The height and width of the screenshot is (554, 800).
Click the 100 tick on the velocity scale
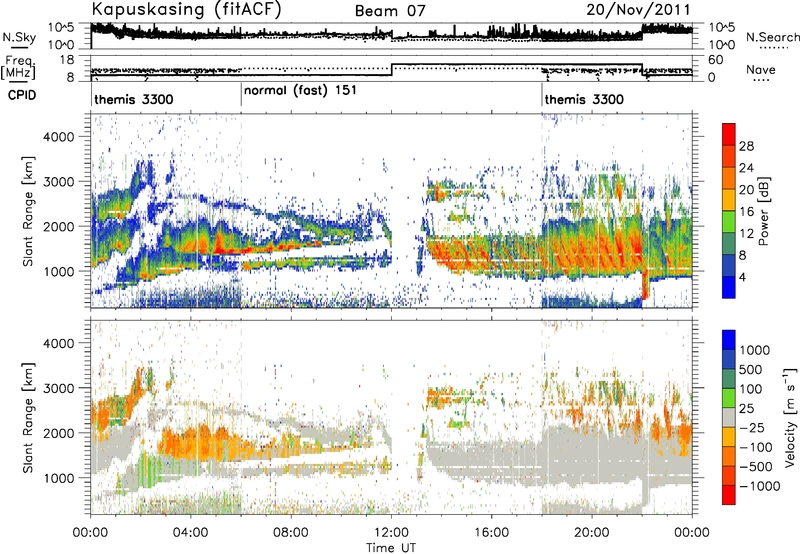coord(751,389)
